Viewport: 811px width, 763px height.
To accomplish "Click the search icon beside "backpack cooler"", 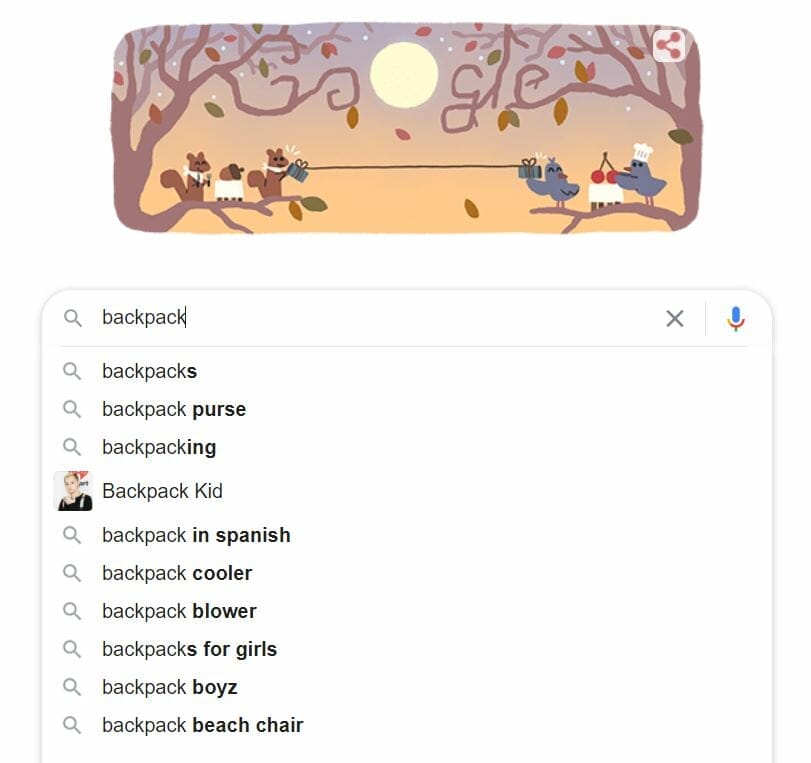I will tap(72, 573).
